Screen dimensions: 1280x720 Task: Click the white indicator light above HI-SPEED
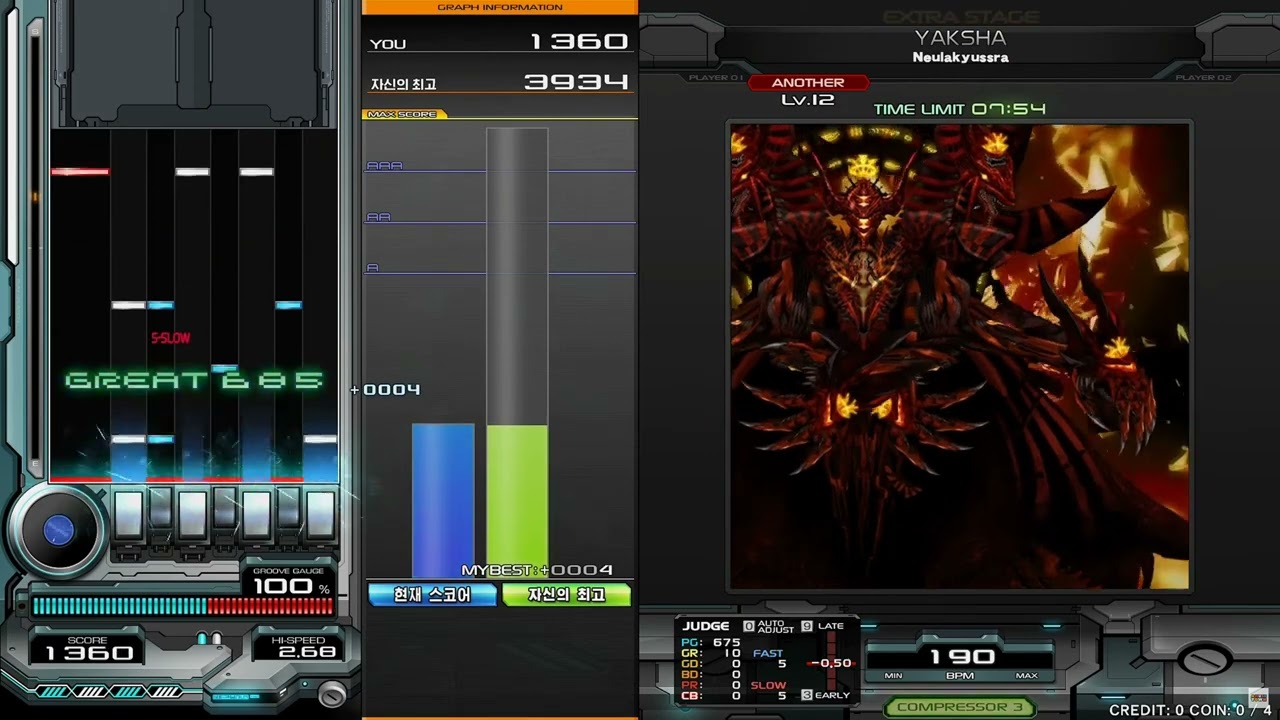(215, 638)
